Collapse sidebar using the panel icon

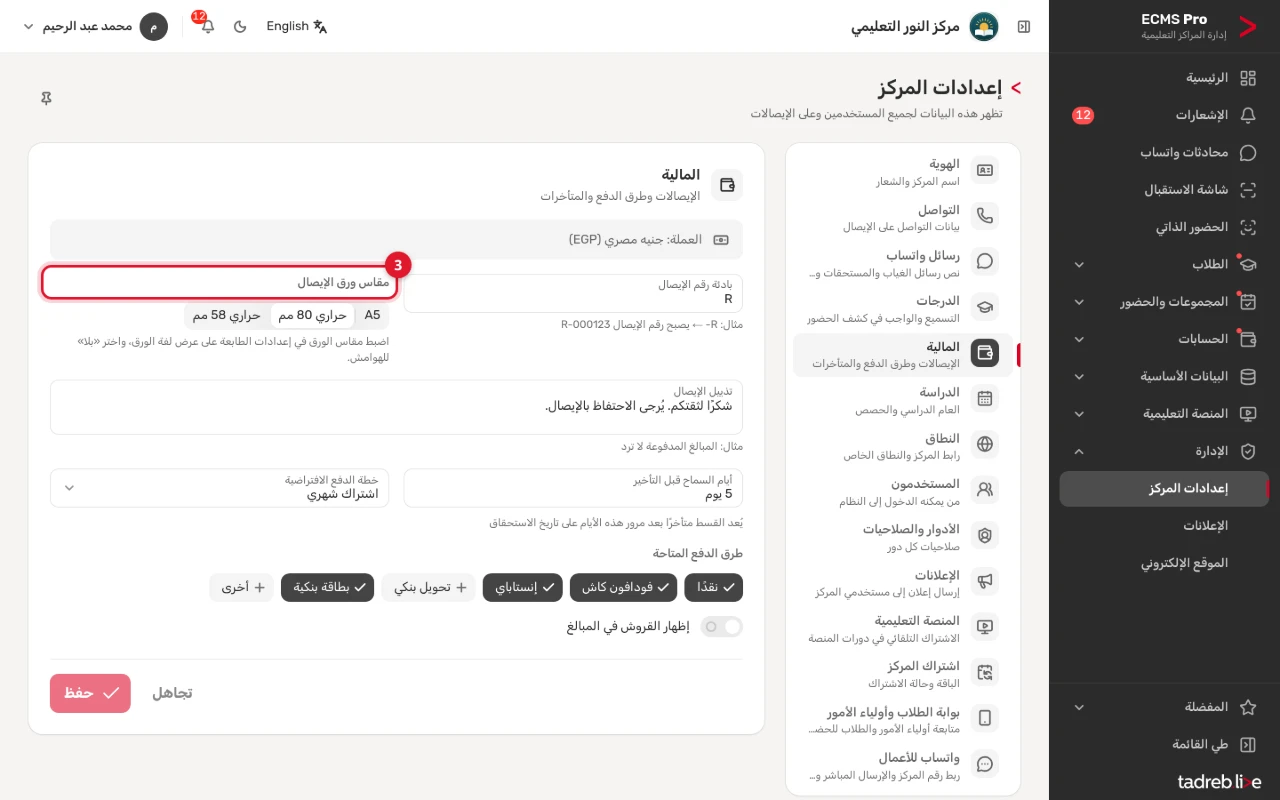point(1023,26)
